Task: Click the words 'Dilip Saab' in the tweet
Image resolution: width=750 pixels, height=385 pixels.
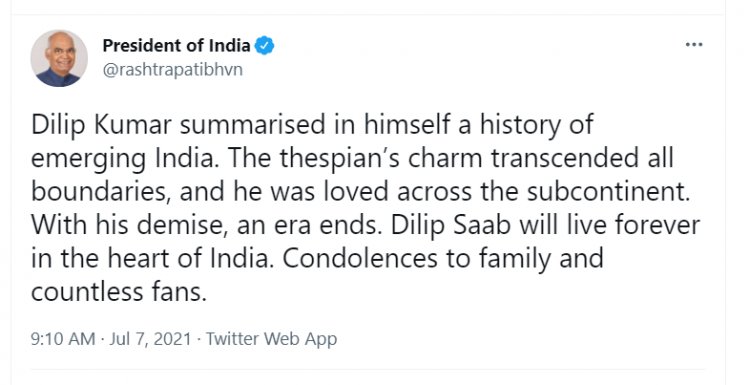Action: click(451, 225)
